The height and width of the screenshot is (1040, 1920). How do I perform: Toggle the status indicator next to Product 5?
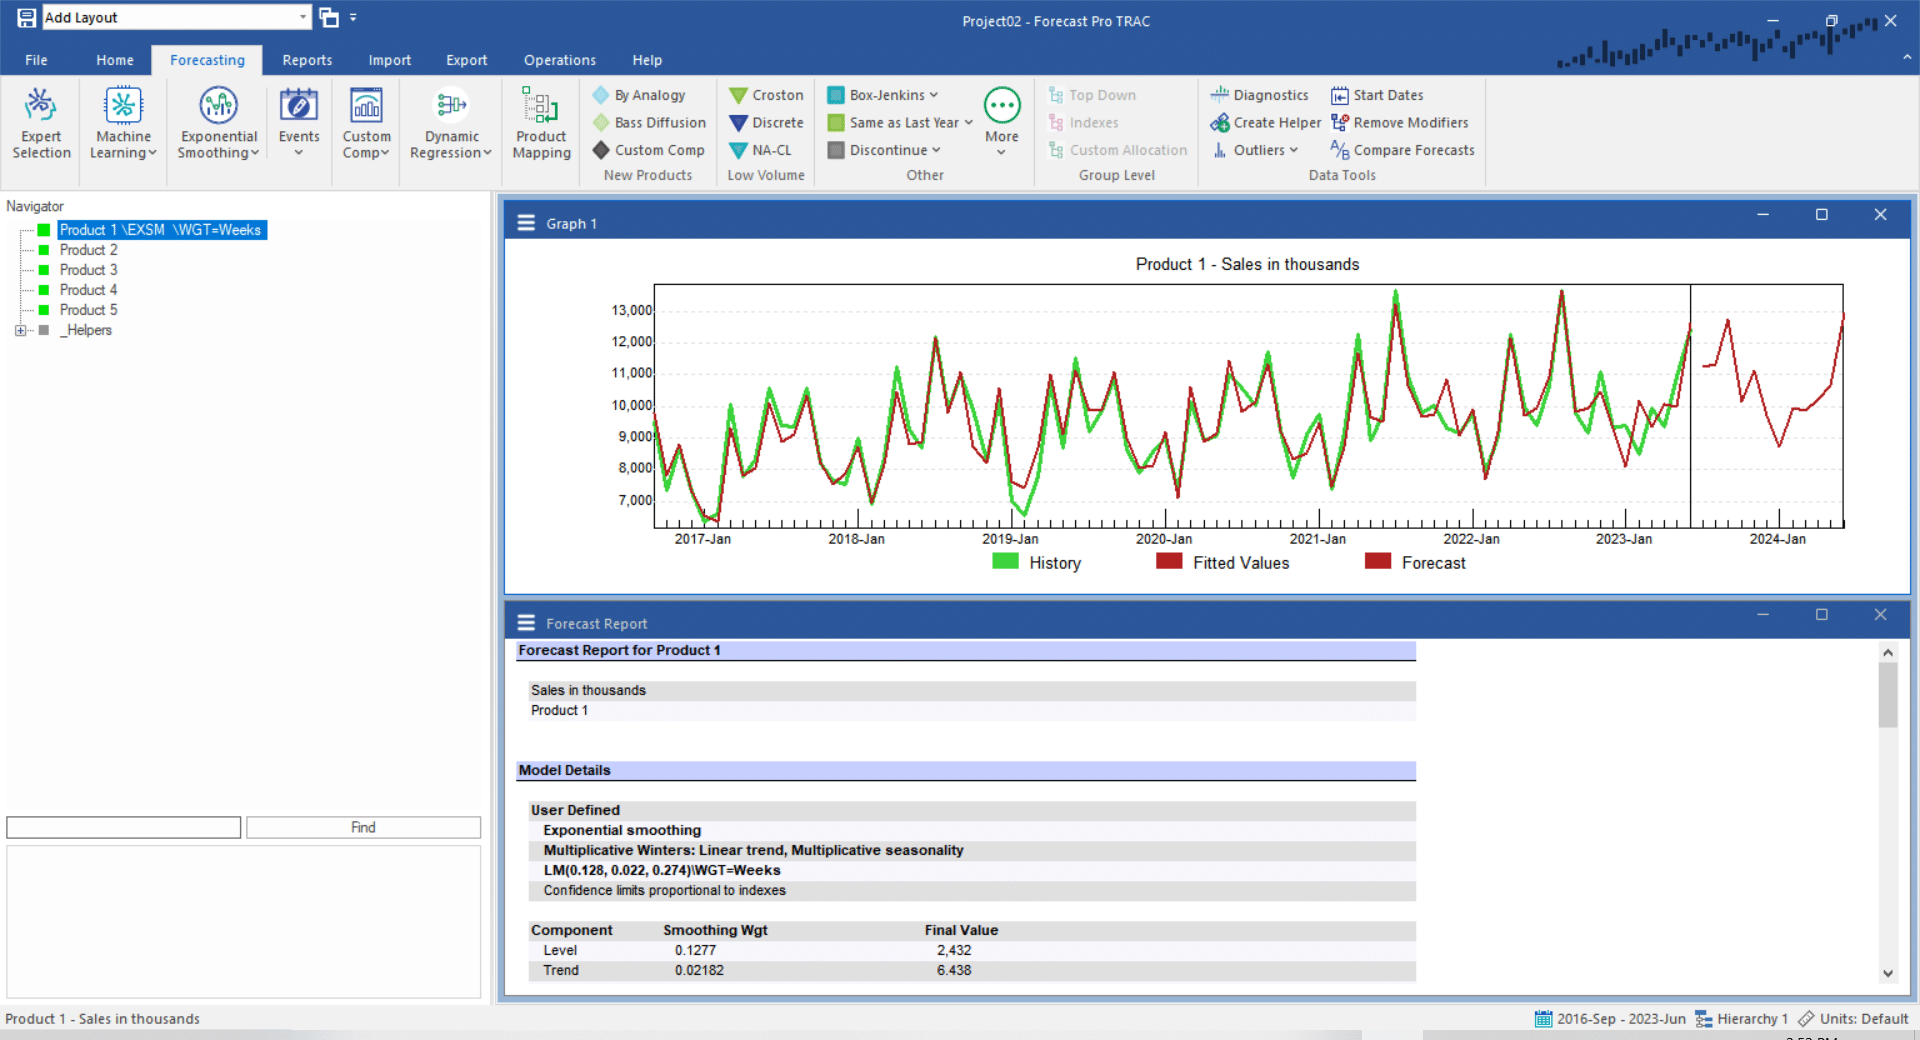[x=44, y=309]
